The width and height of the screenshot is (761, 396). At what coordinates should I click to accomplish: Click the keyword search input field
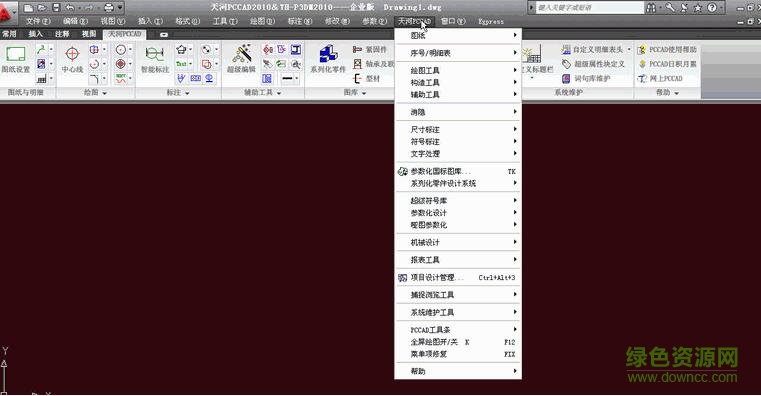[x=589, y=8]
